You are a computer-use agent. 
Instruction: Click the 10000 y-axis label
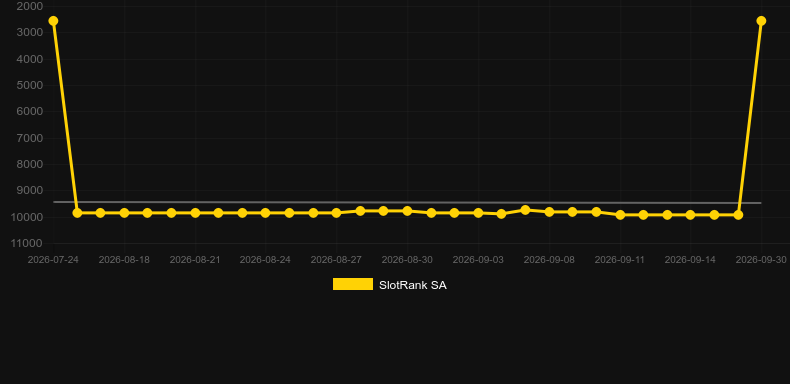coord(27,217)
